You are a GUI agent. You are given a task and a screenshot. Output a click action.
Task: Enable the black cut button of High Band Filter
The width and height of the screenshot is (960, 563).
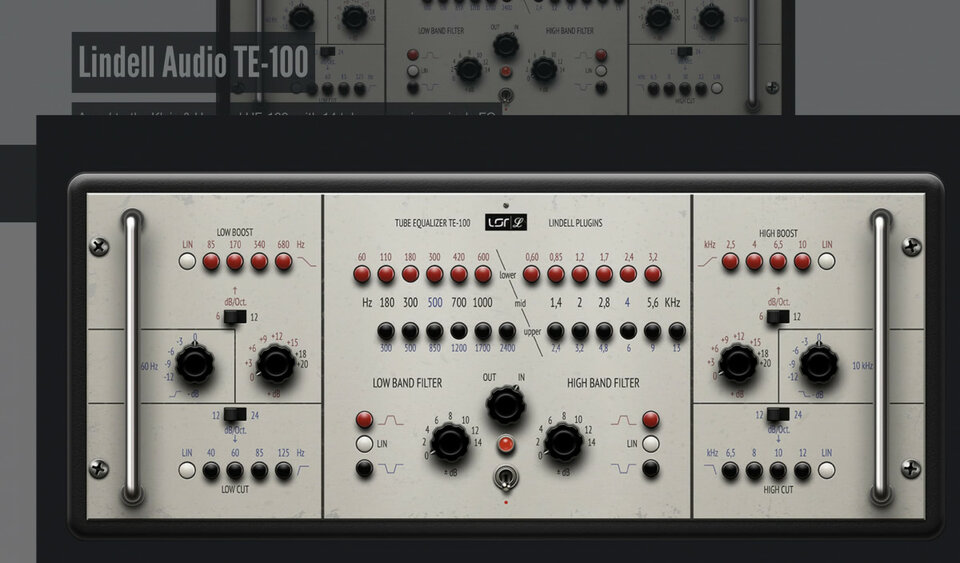pyautogui.click(x=651, y=468)
